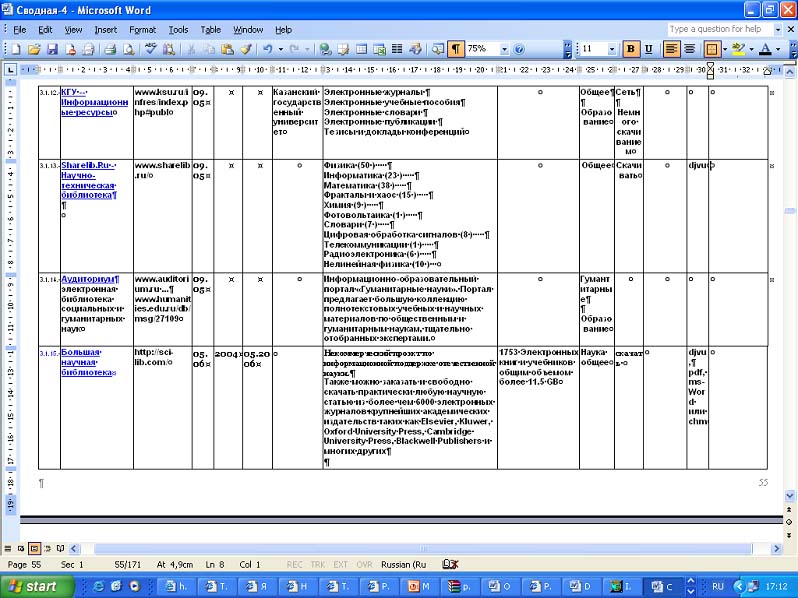Open the Format menu
Viewport: 798px width, 598px height.
pyautogui.click(x=142, y=30)
